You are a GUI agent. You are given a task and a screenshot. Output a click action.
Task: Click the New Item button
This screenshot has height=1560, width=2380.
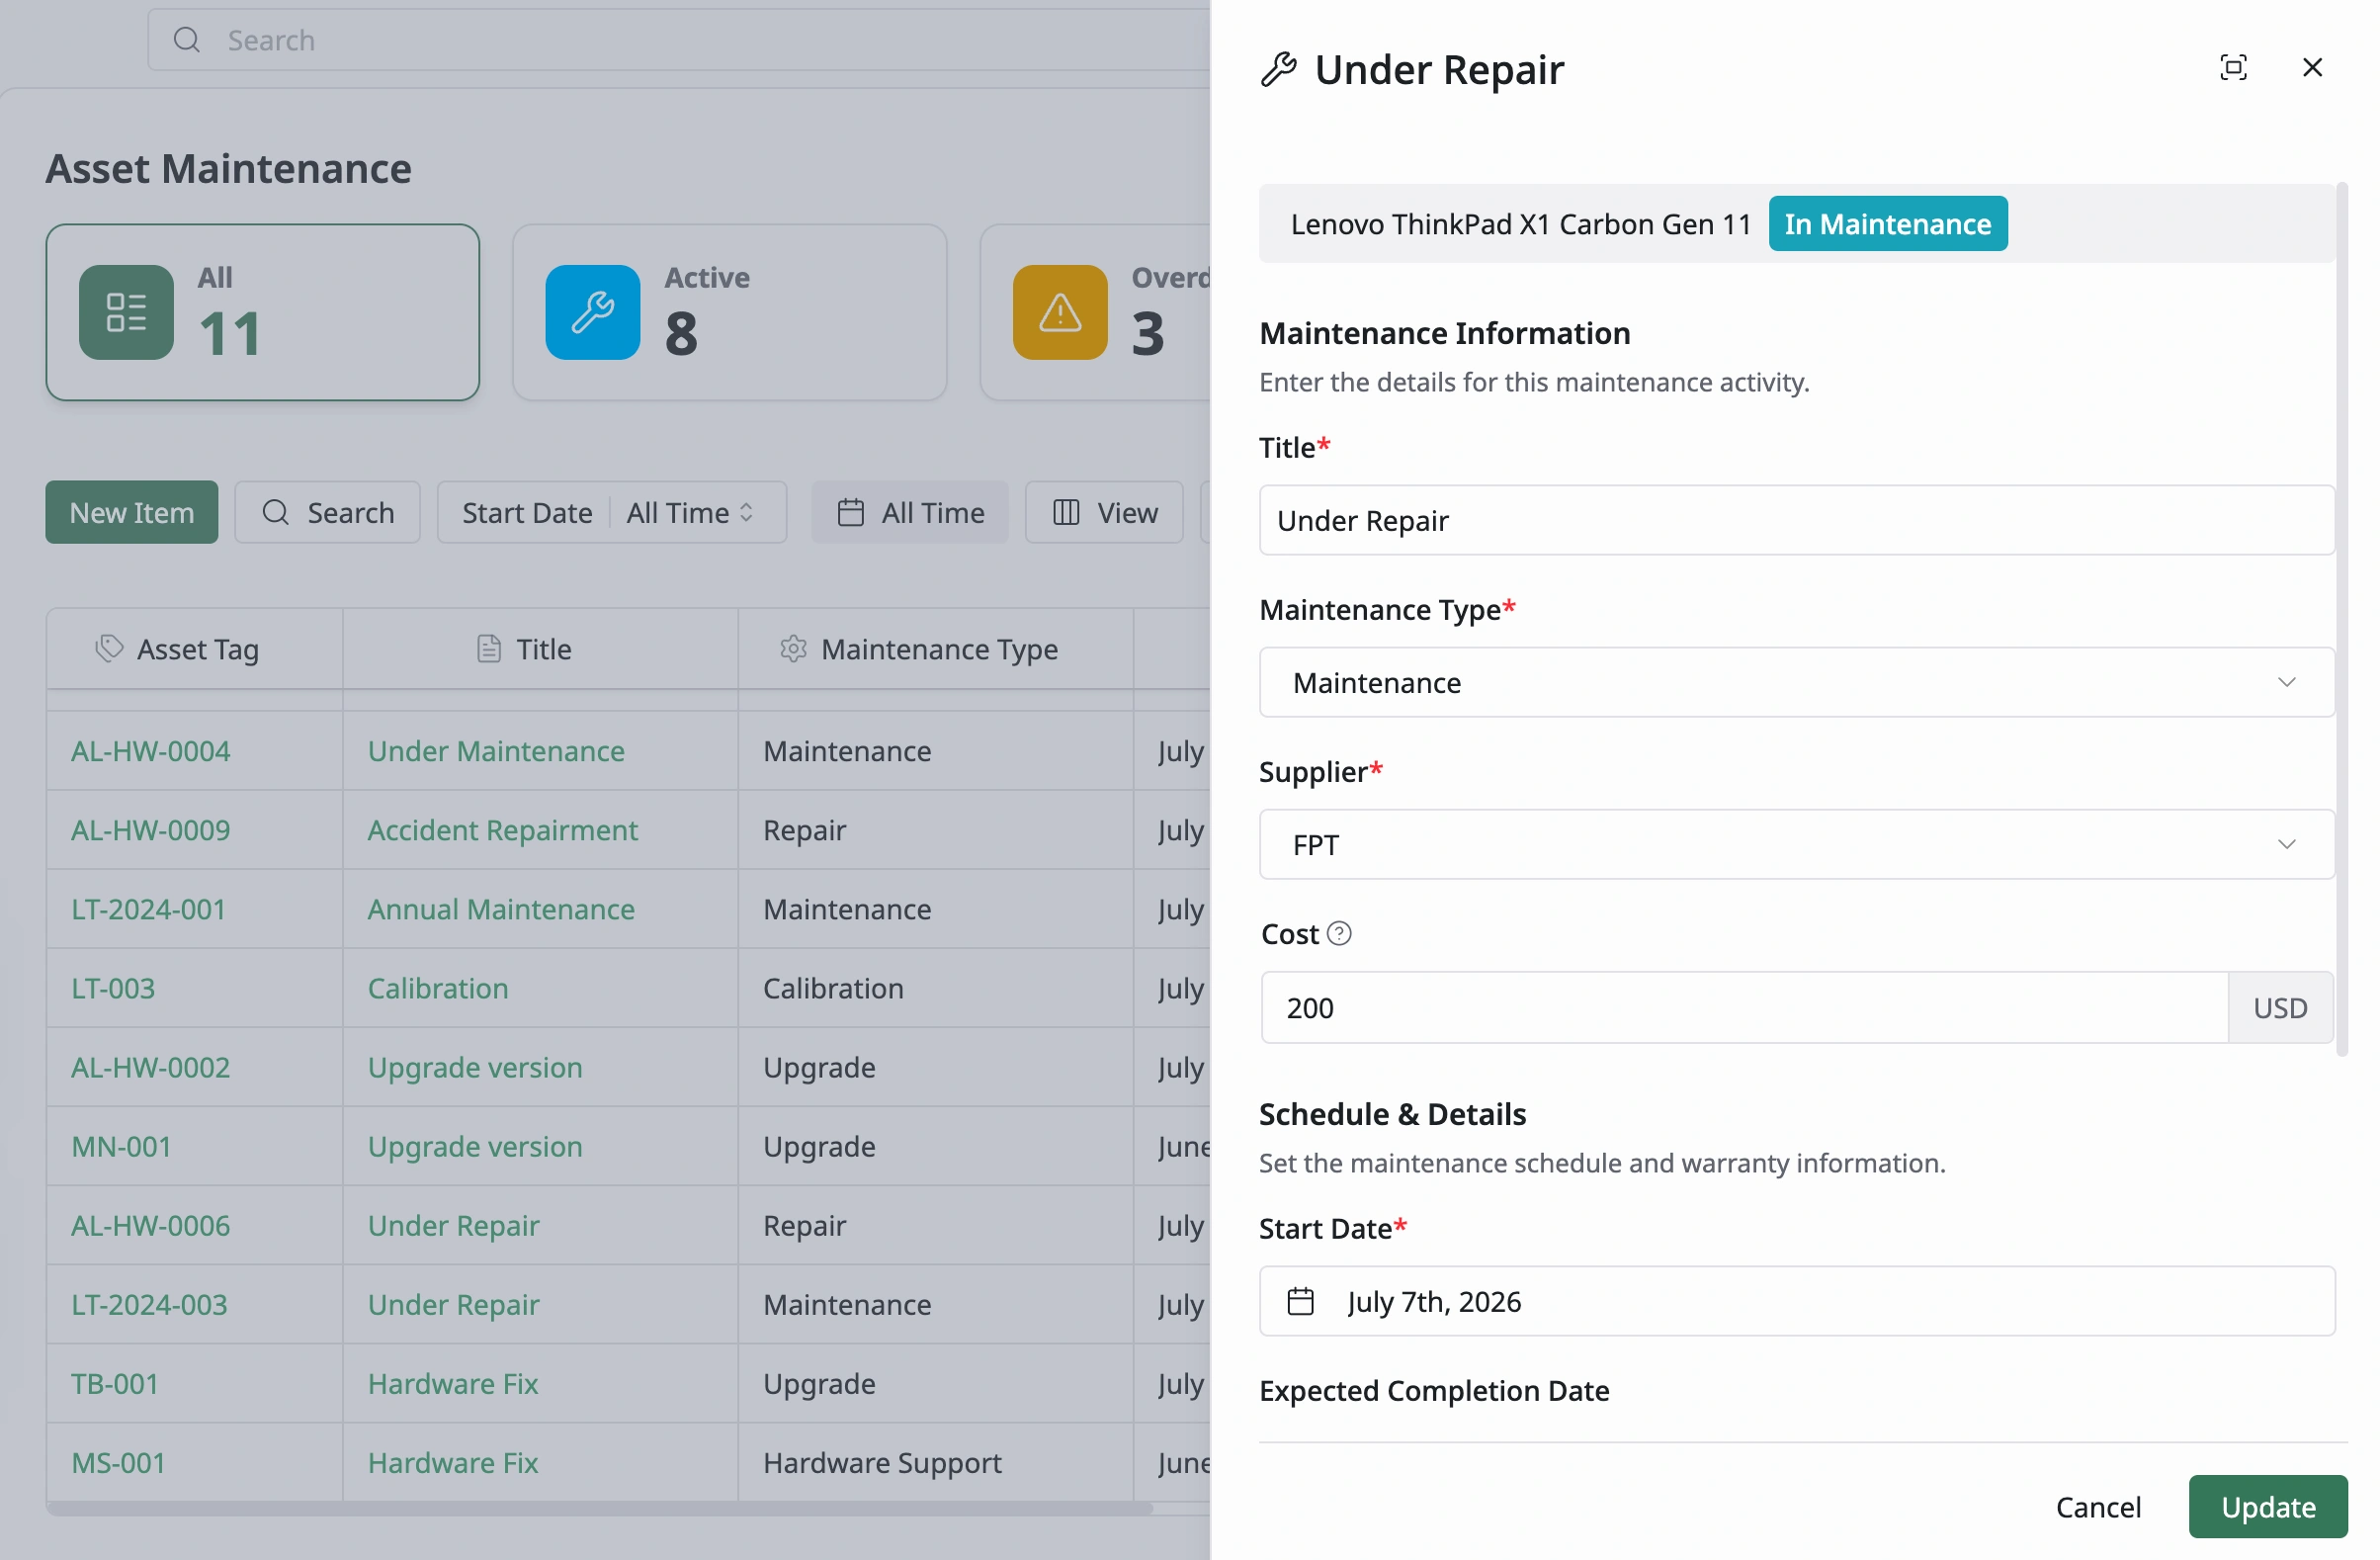tap(131, 512)
